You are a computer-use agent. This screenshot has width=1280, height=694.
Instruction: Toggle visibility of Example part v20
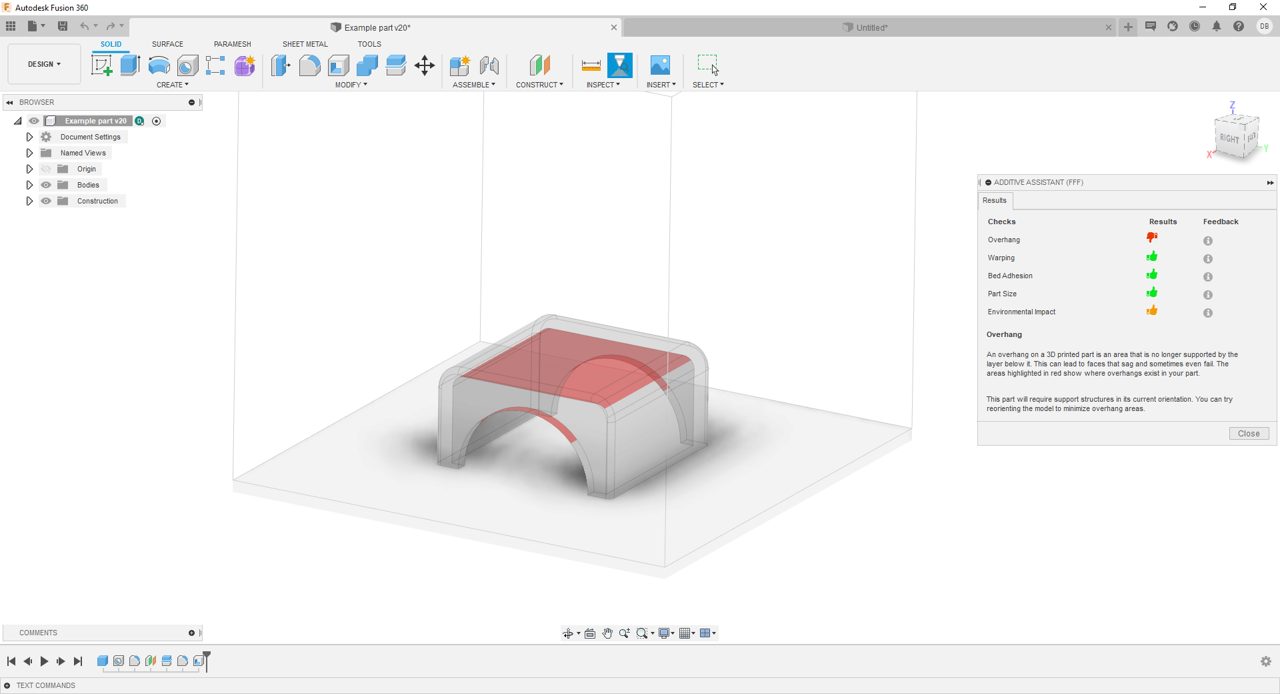(x=34, y=121)
